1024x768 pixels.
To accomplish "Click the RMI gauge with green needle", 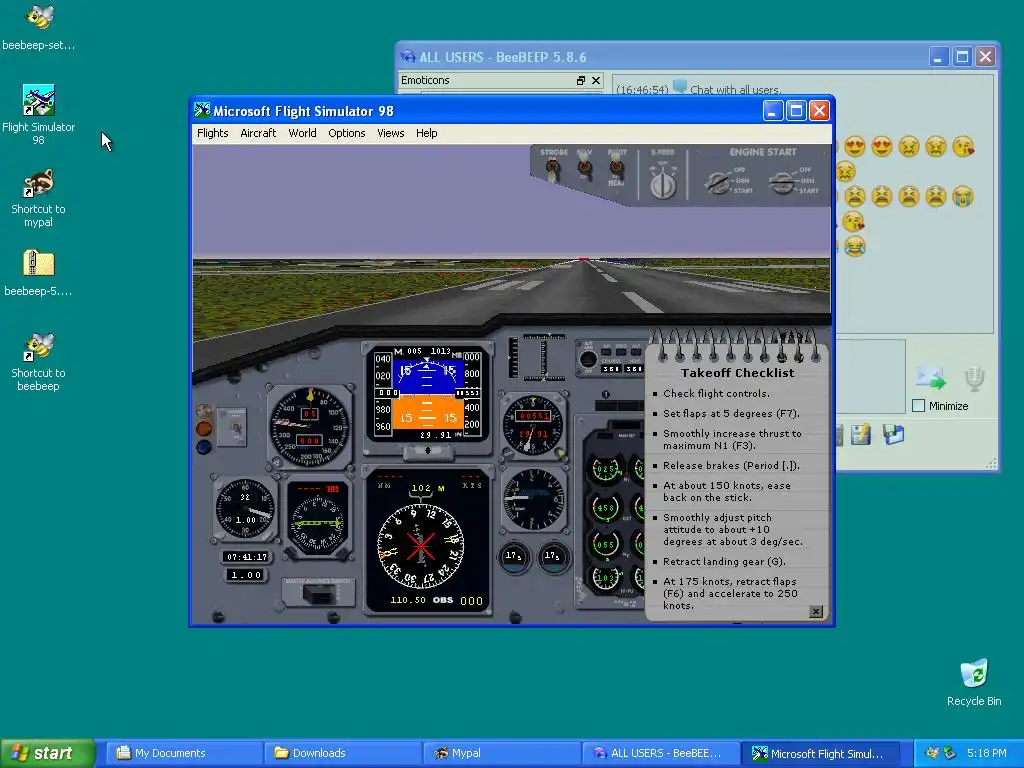I will coord(317,521).
